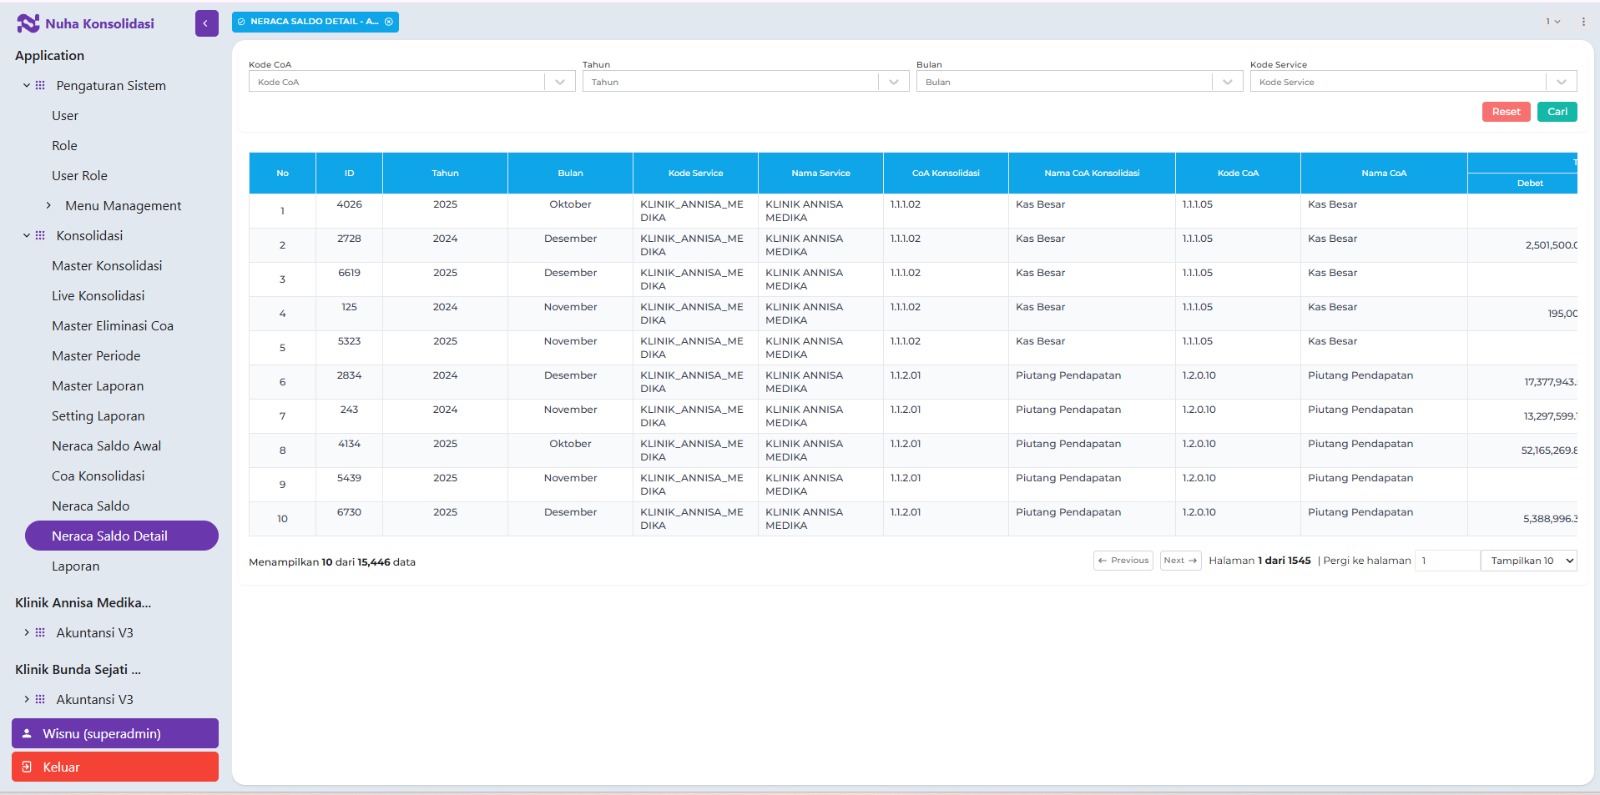The image size is (1600, 795).
Task: Click the Nuha Konsolidasi logo
Action: [86, 23]
